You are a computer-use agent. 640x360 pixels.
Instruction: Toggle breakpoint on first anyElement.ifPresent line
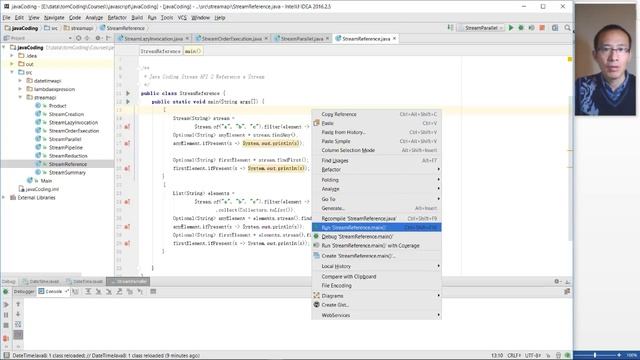(x=127, y=143)
